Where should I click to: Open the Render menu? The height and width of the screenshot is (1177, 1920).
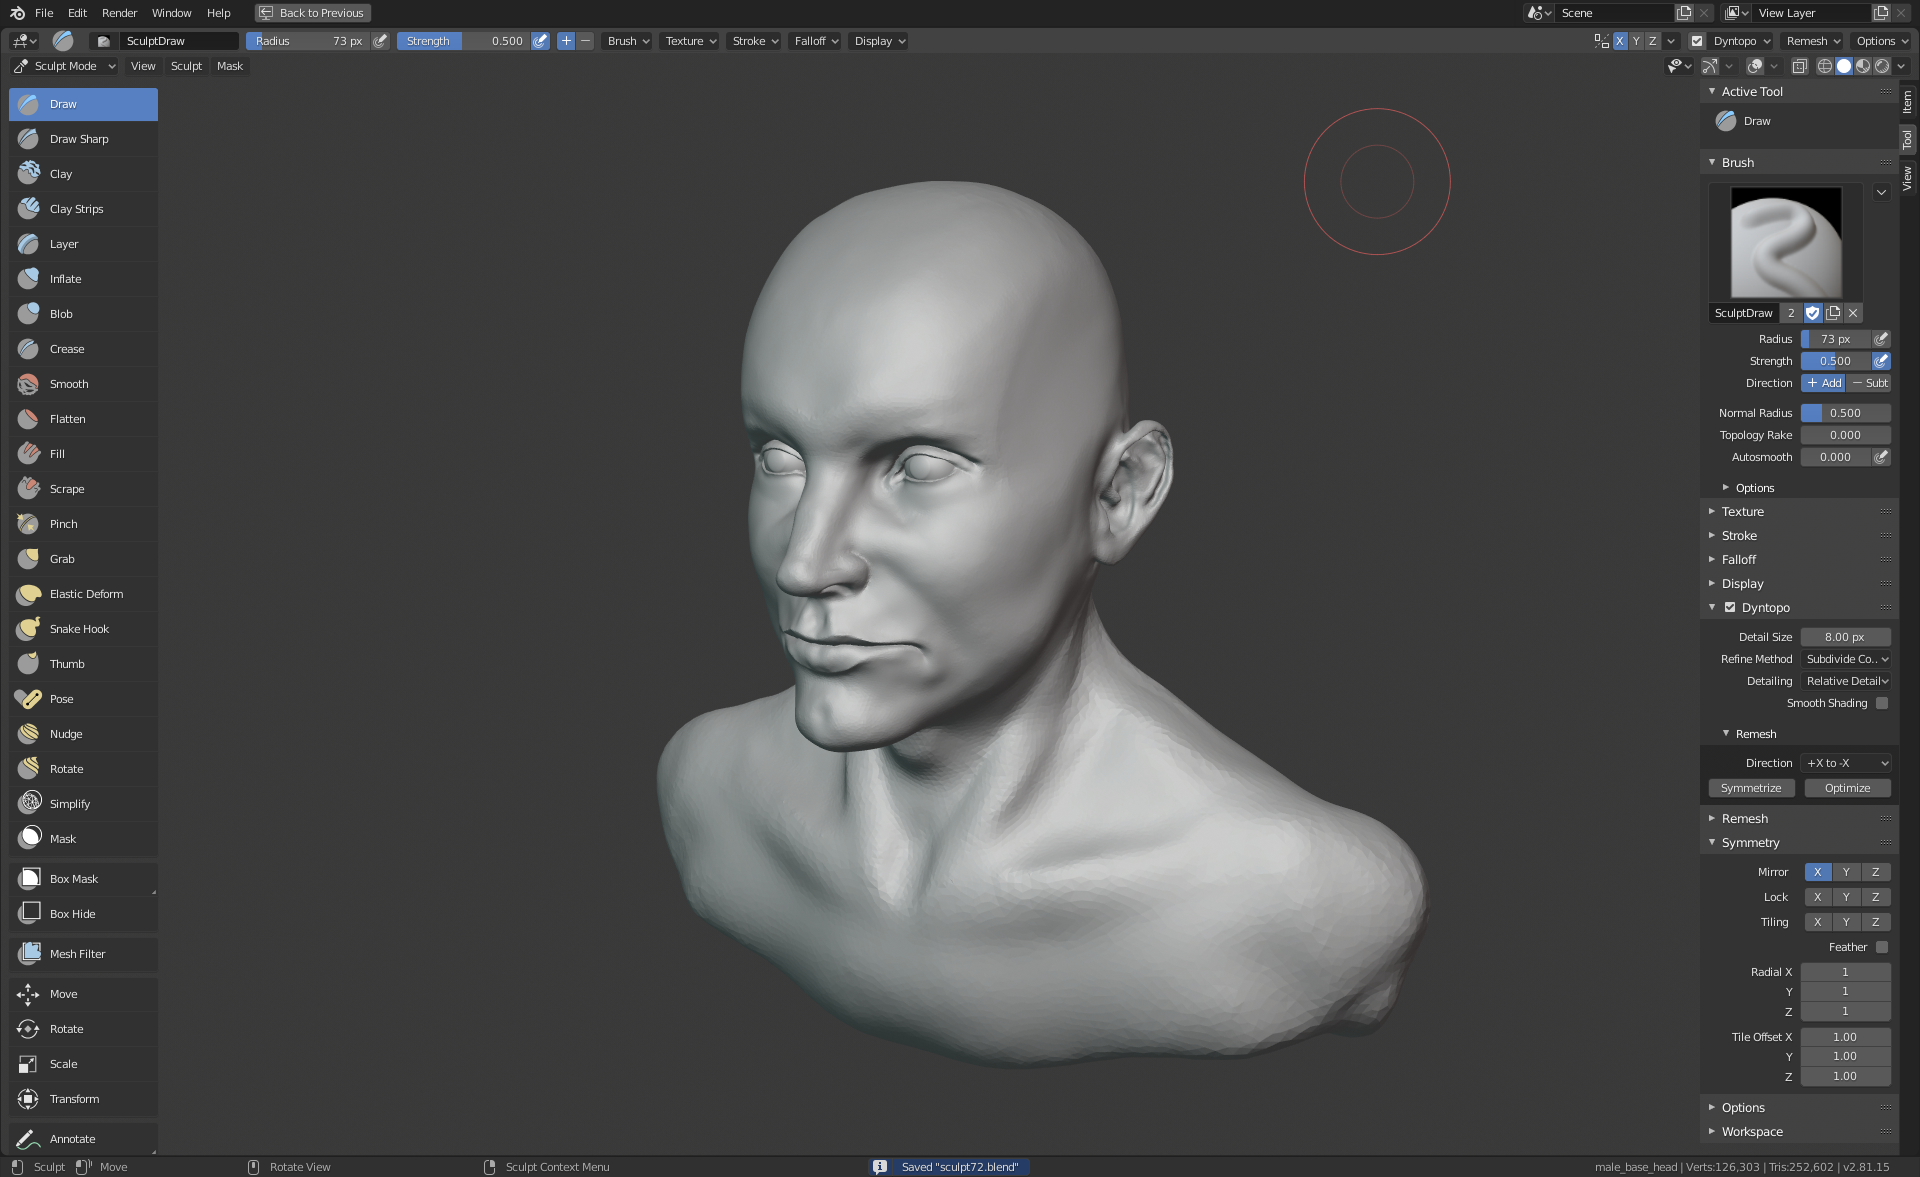tap(119, 13)
